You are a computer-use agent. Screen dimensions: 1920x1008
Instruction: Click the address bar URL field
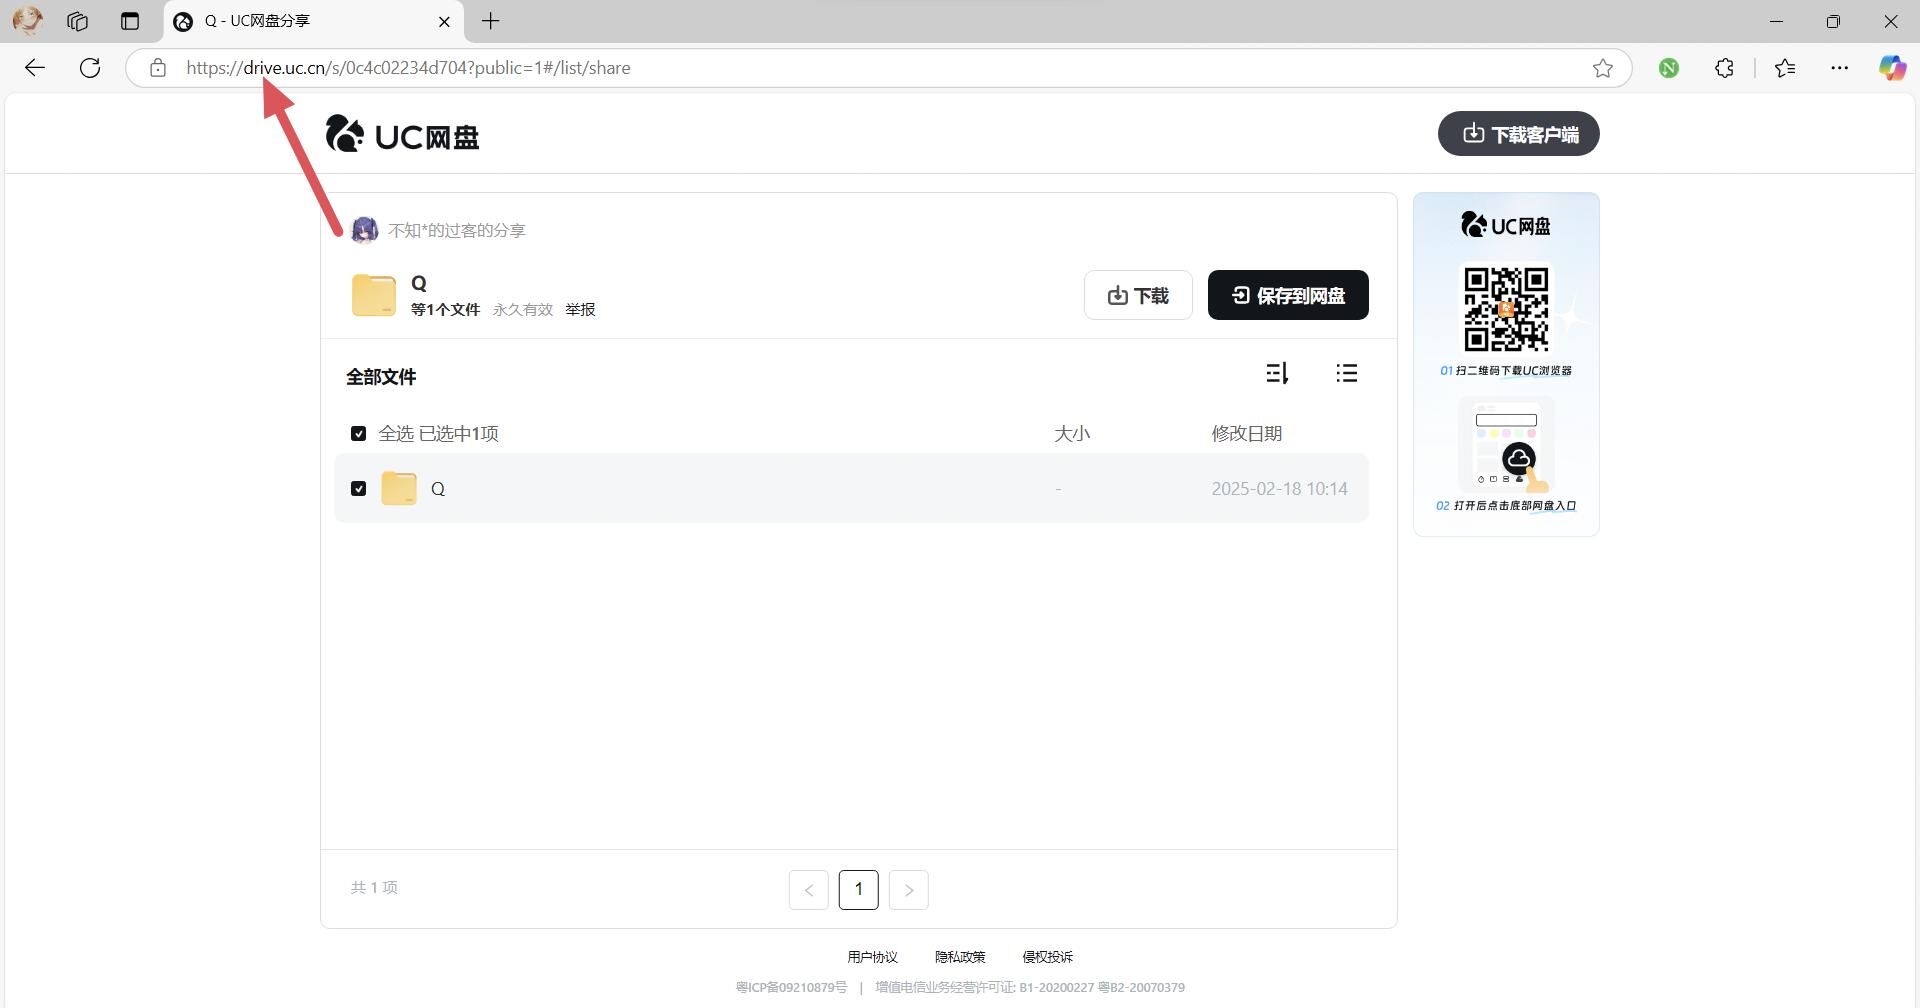[x=880, y=68]
